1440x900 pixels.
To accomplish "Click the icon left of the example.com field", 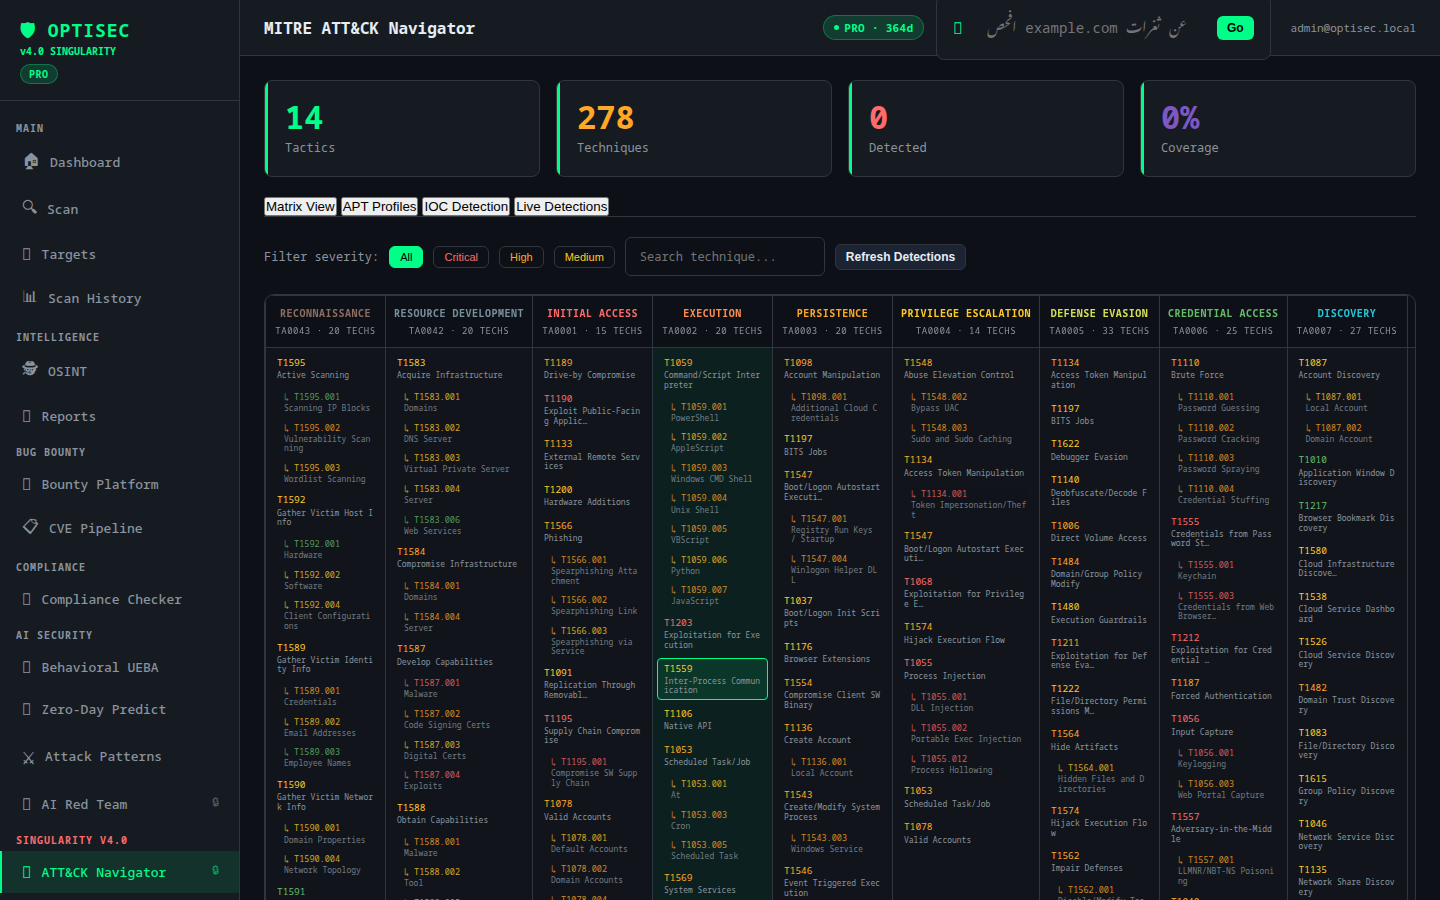I will pyautogui.click(x=957, y=28).
